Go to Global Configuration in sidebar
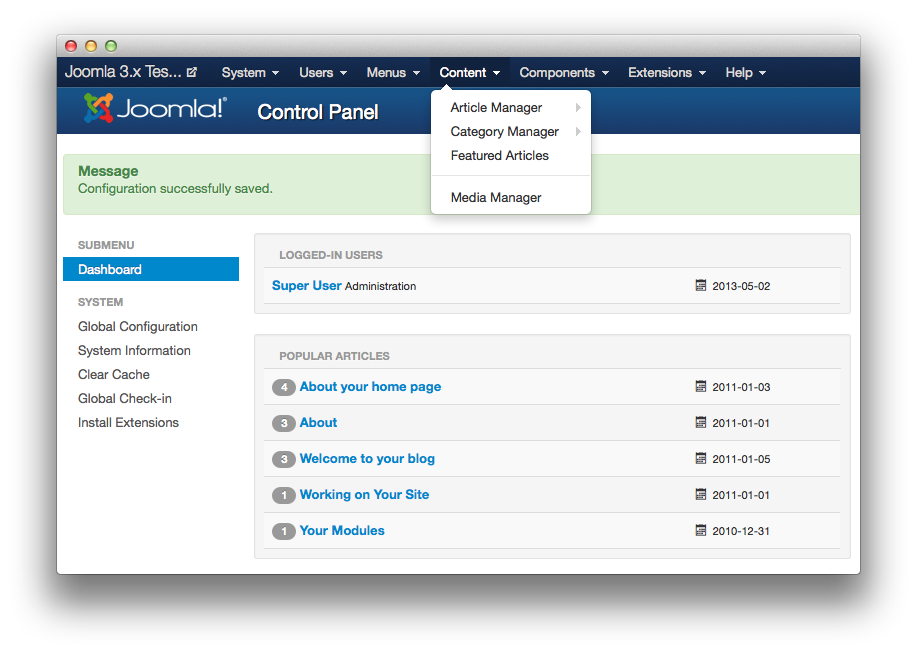Screen dimensions: 917x653 click(138, 327)
